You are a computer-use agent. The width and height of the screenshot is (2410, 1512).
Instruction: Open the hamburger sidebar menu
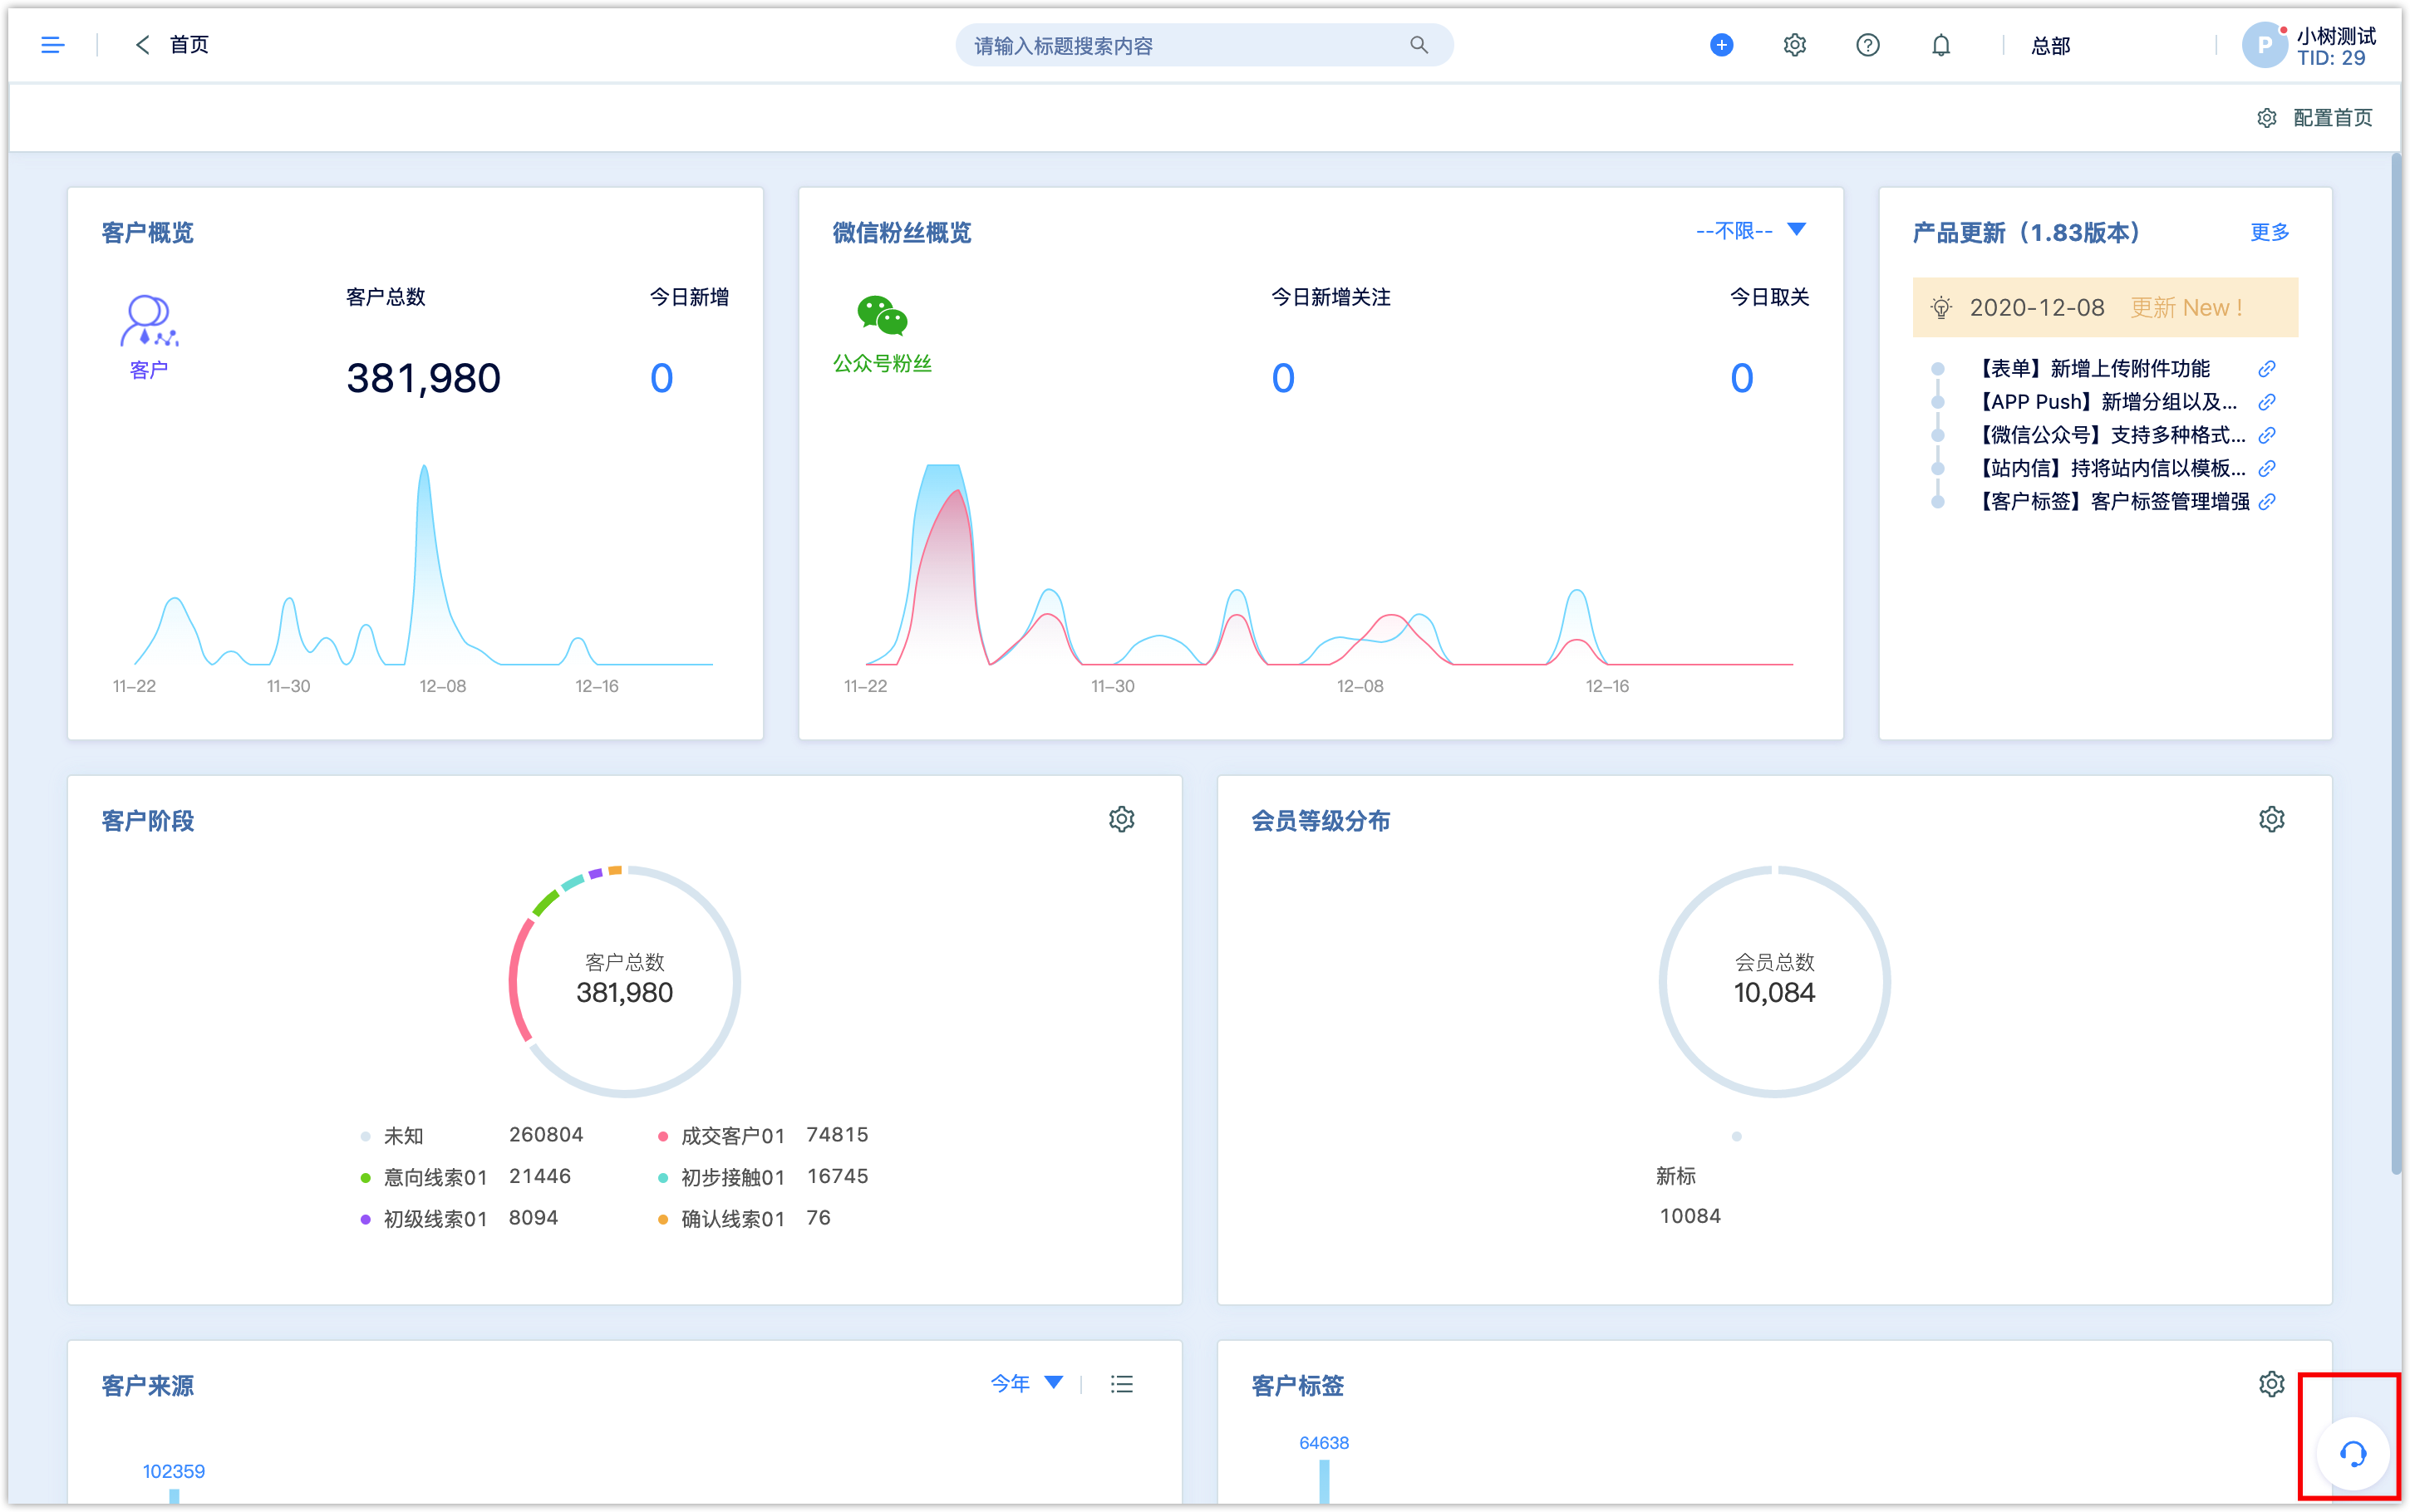pos(52,45)
